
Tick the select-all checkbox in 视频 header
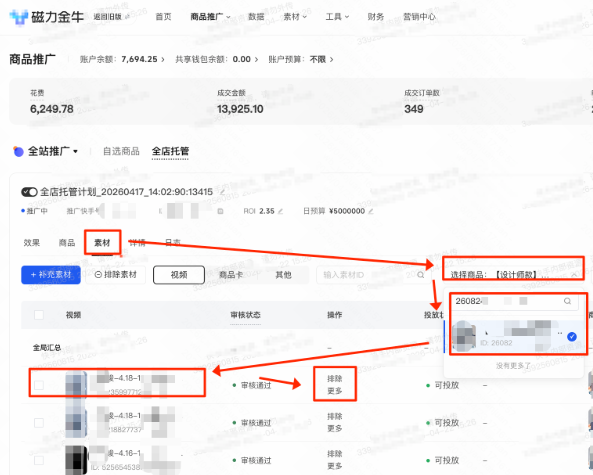[x=39, y=315]
